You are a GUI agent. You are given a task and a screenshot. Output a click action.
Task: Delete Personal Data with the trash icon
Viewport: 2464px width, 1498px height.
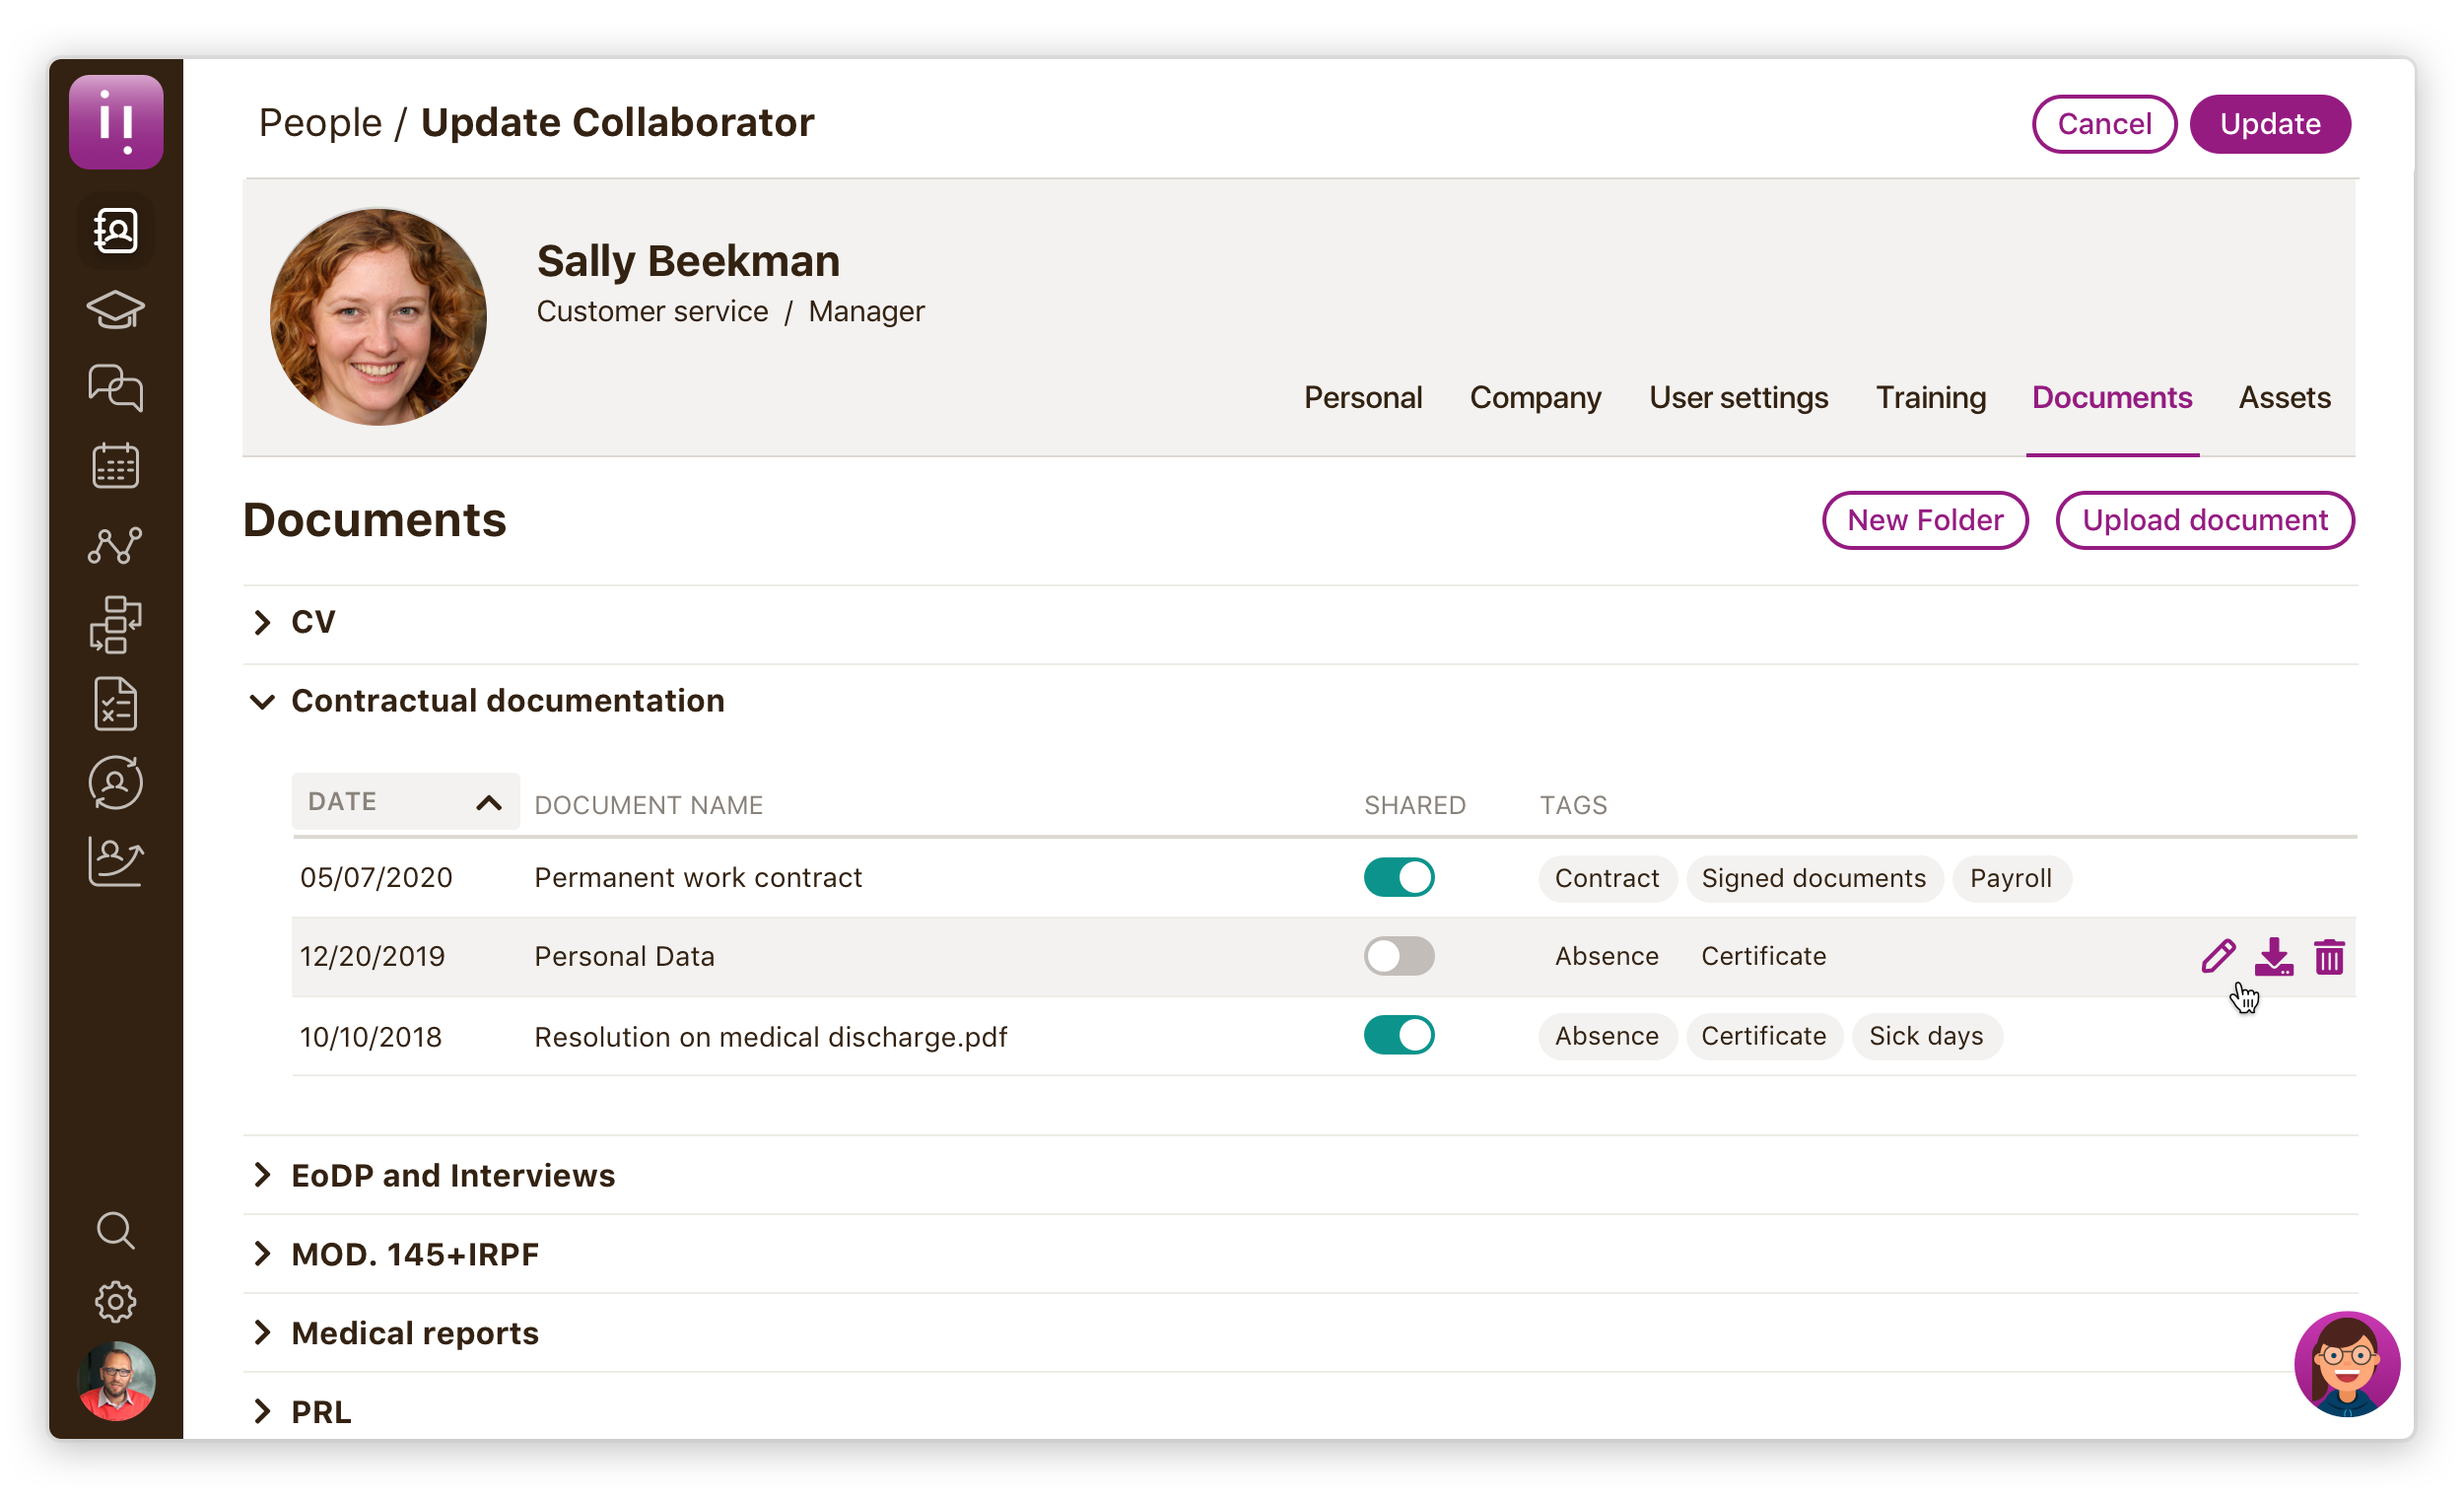pyautogui.click(x=2329, y=957)
